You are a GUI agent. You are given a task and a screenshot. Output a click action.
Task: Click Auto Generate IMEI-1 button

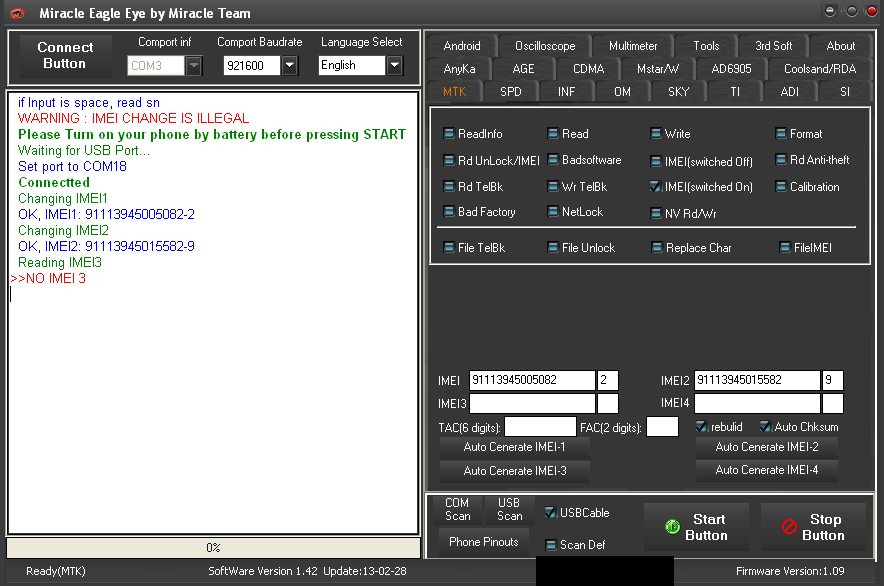(514, 447)
